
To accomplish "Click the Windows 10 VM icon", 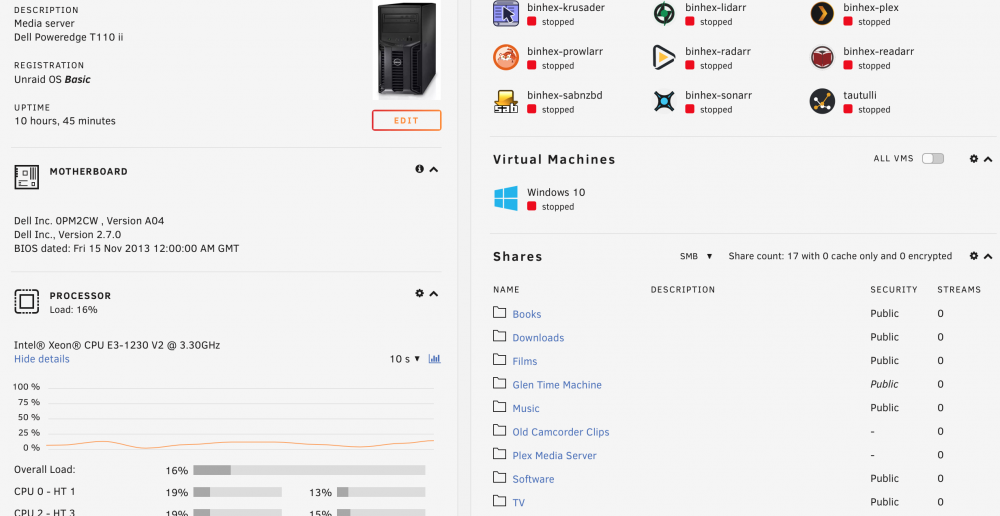I will click(506, 198).
